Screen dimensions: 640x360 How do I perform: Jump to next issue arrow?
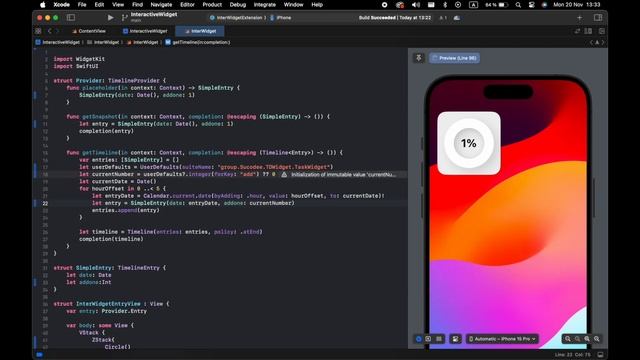click(x=603, y=42)
